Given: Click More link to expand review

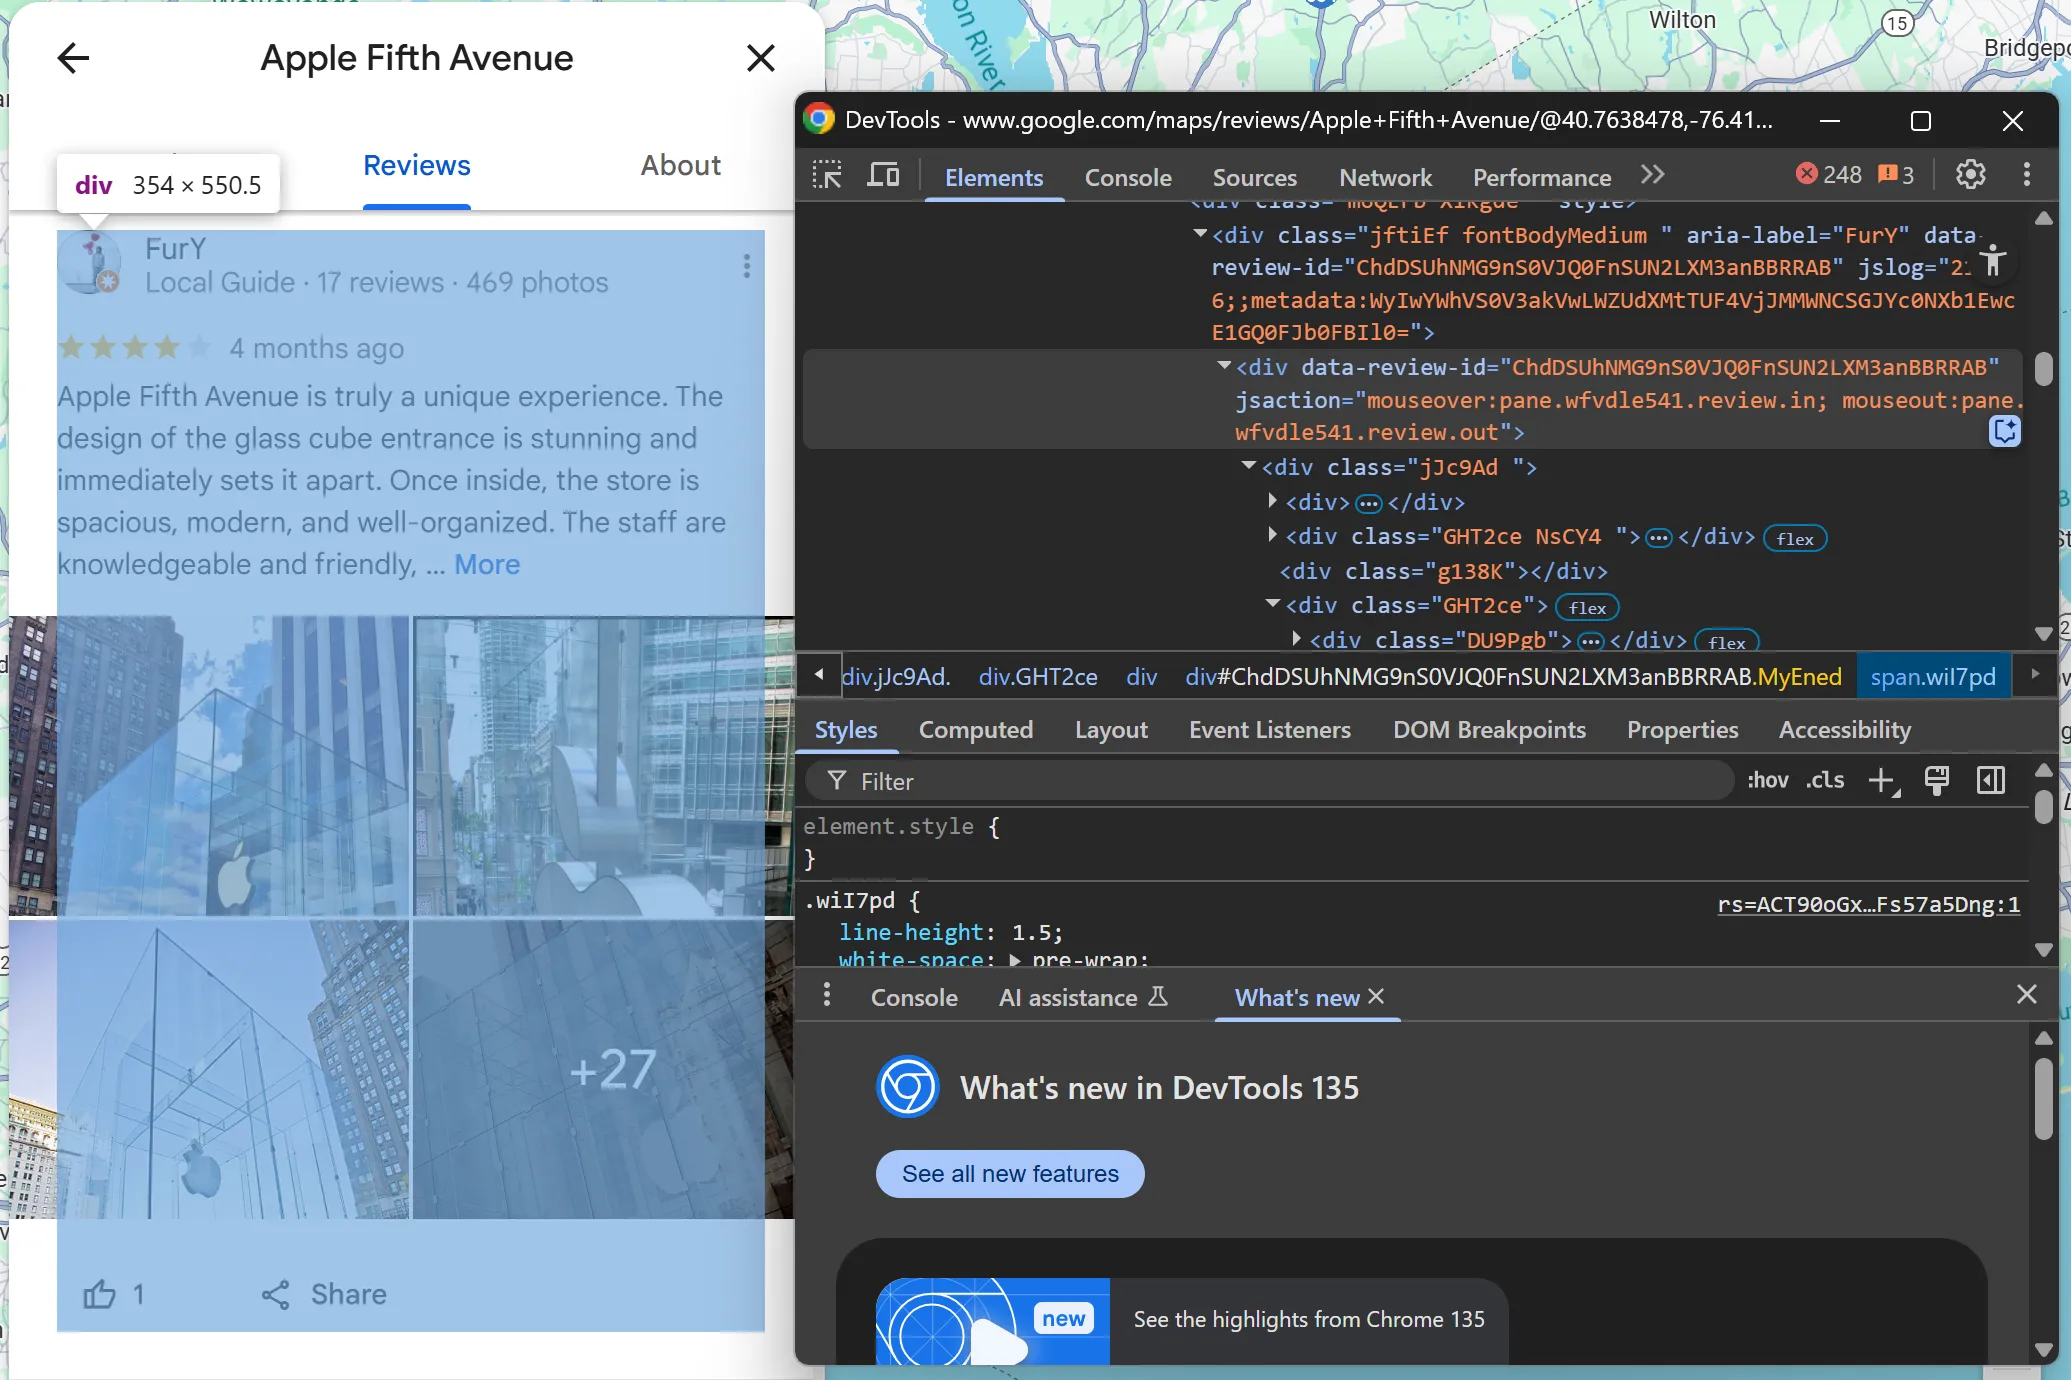Looking at the screenshot, I should pos(487,565).
